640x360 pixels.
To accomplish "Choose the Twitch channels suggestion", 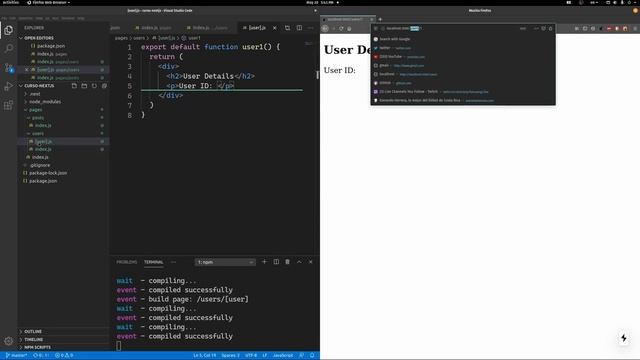I will tap(463, 92).
